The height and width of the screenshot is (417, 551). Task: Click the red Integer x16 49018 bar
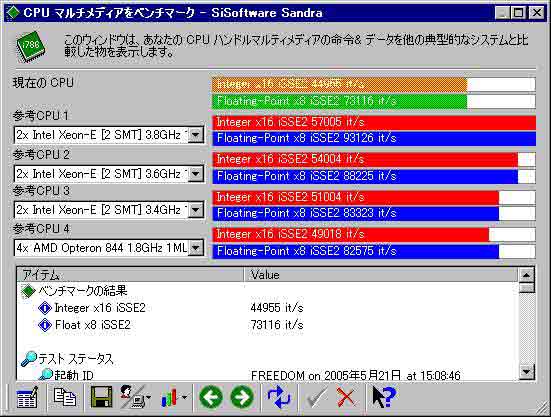pyautogui.click(x=351, y=234)
